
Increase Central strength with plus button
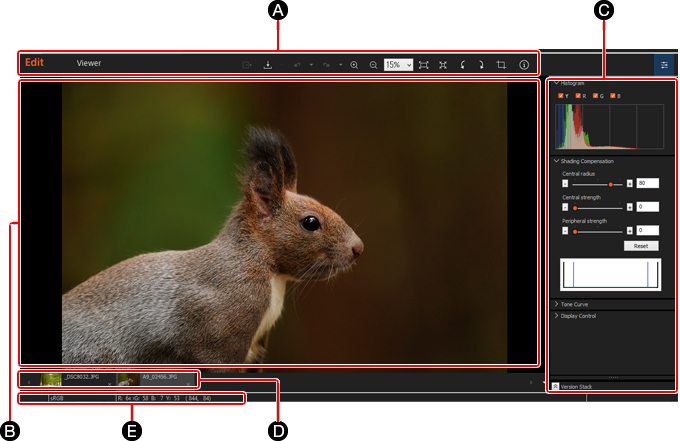pos(630,207)
